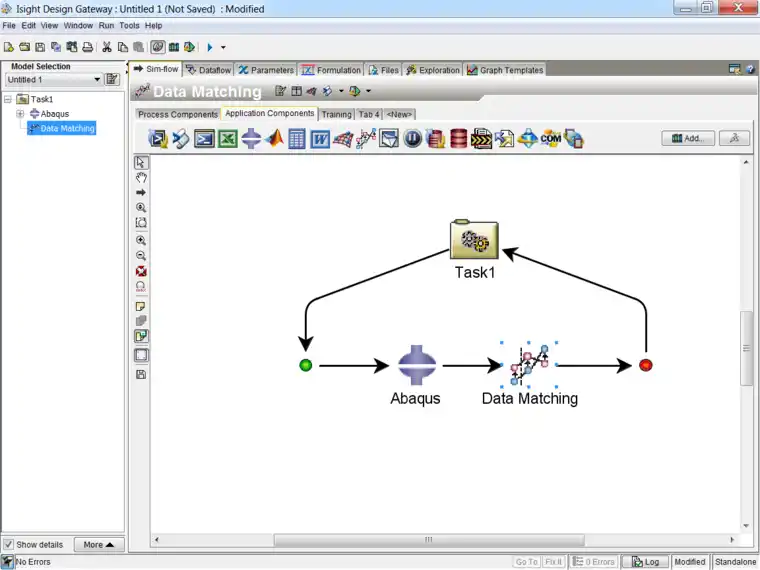Screen dimensions: 760x570
Task: Select the Pause component icon
Action: coord(412,139)
